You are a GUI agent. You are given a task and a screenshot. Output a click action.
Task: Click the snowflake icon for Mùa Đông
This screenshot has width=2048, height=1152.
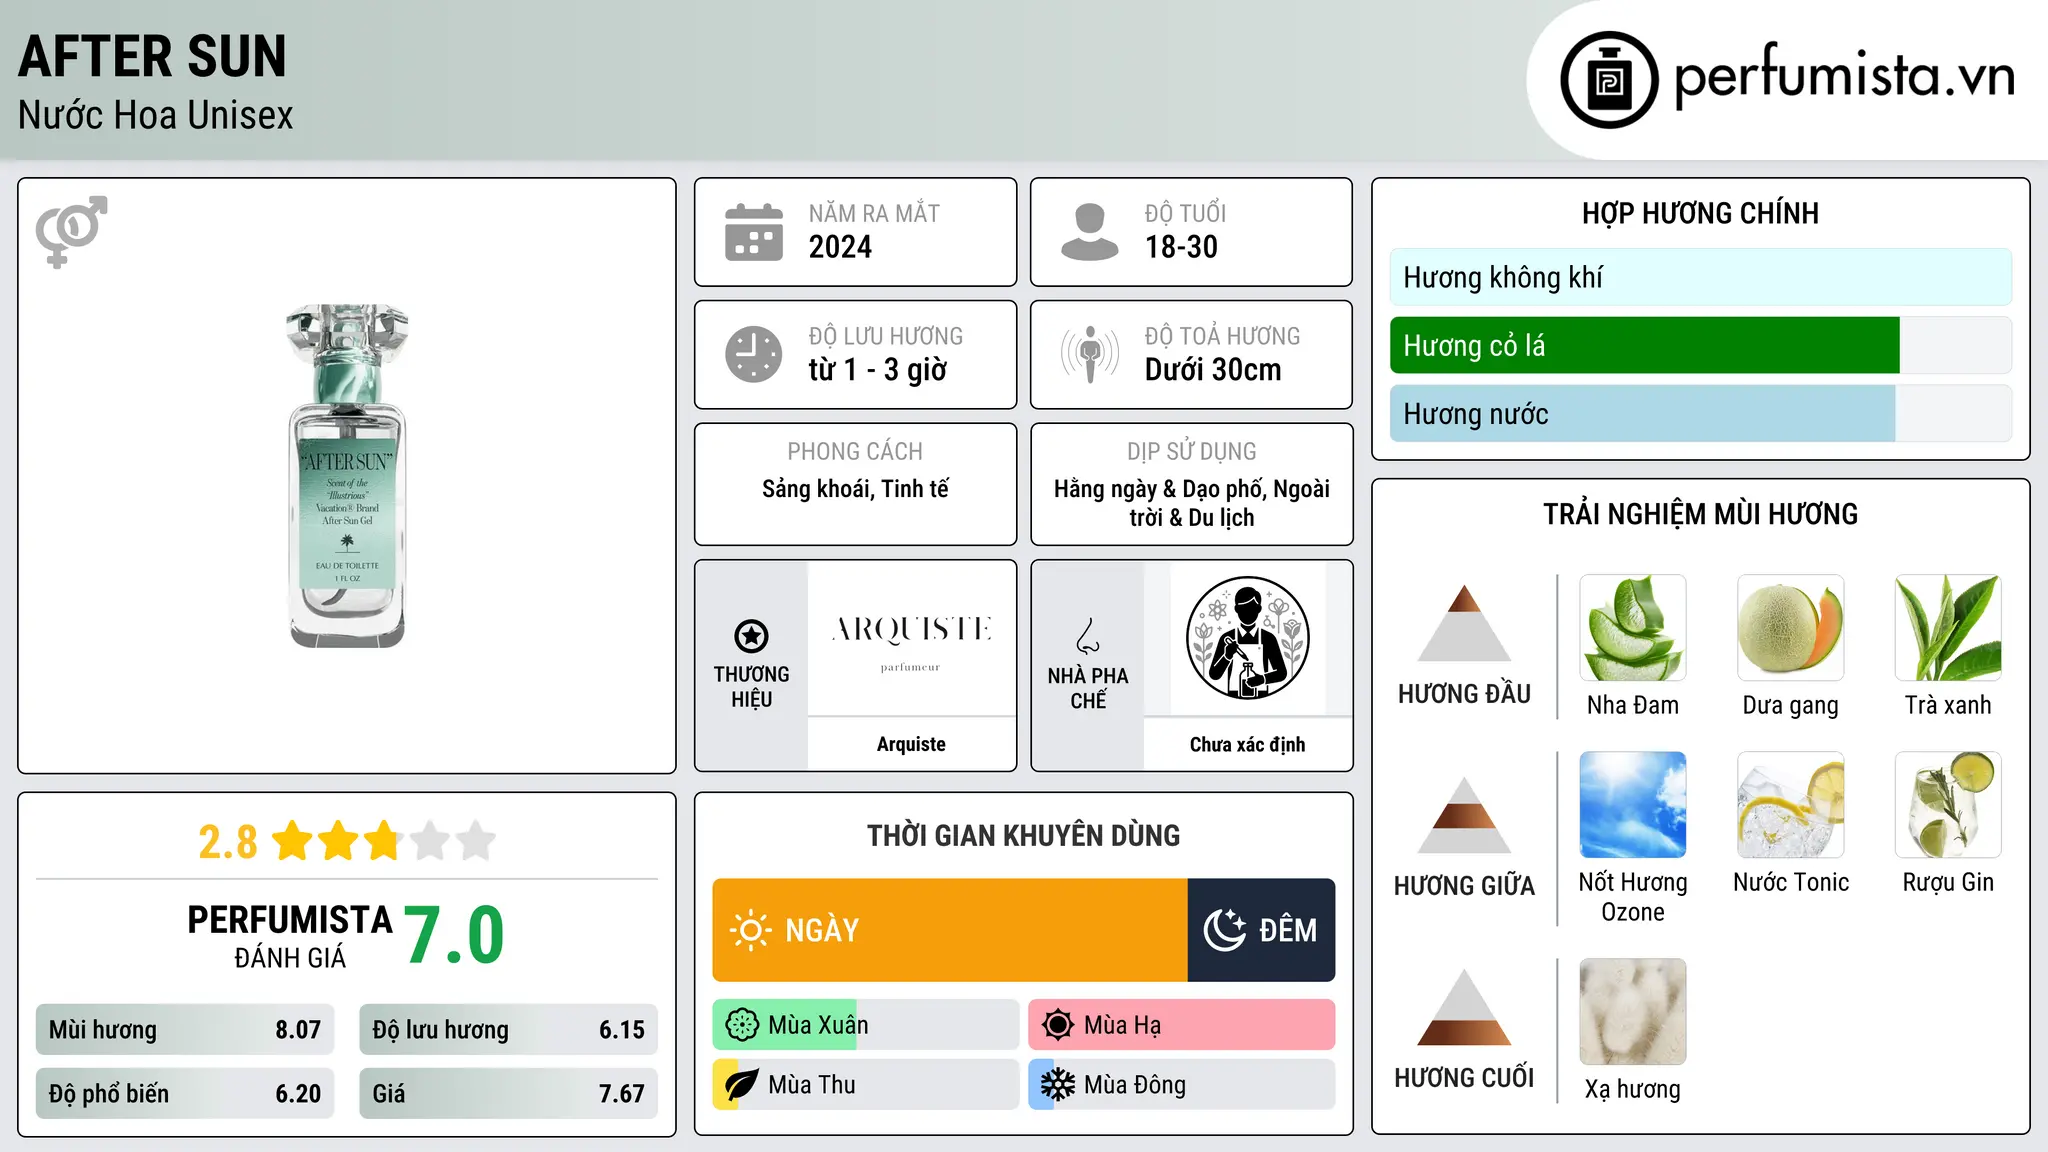(1058, 1085)
